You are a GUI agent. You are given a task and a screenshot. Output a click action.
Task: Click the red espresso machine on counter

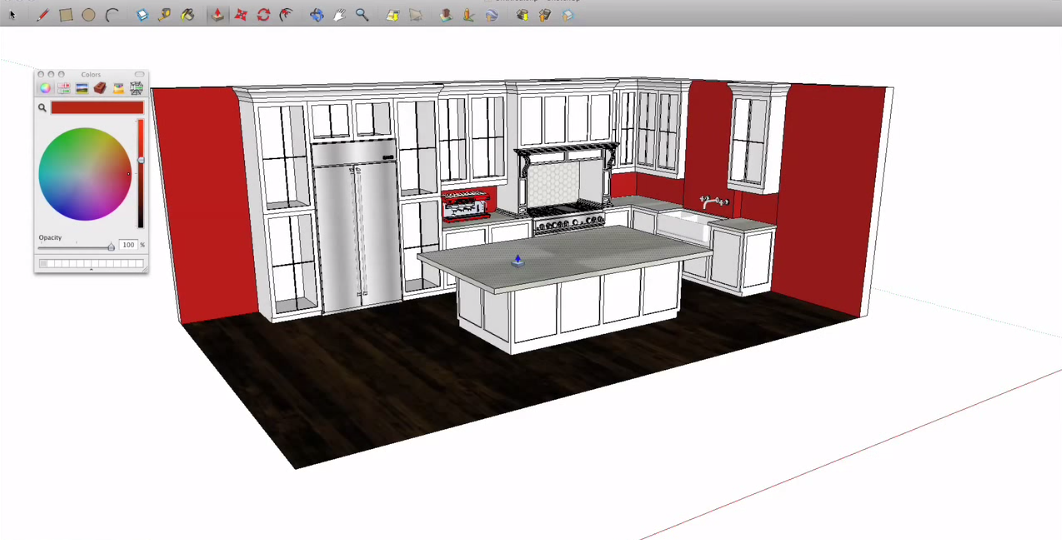coord(465,205)
